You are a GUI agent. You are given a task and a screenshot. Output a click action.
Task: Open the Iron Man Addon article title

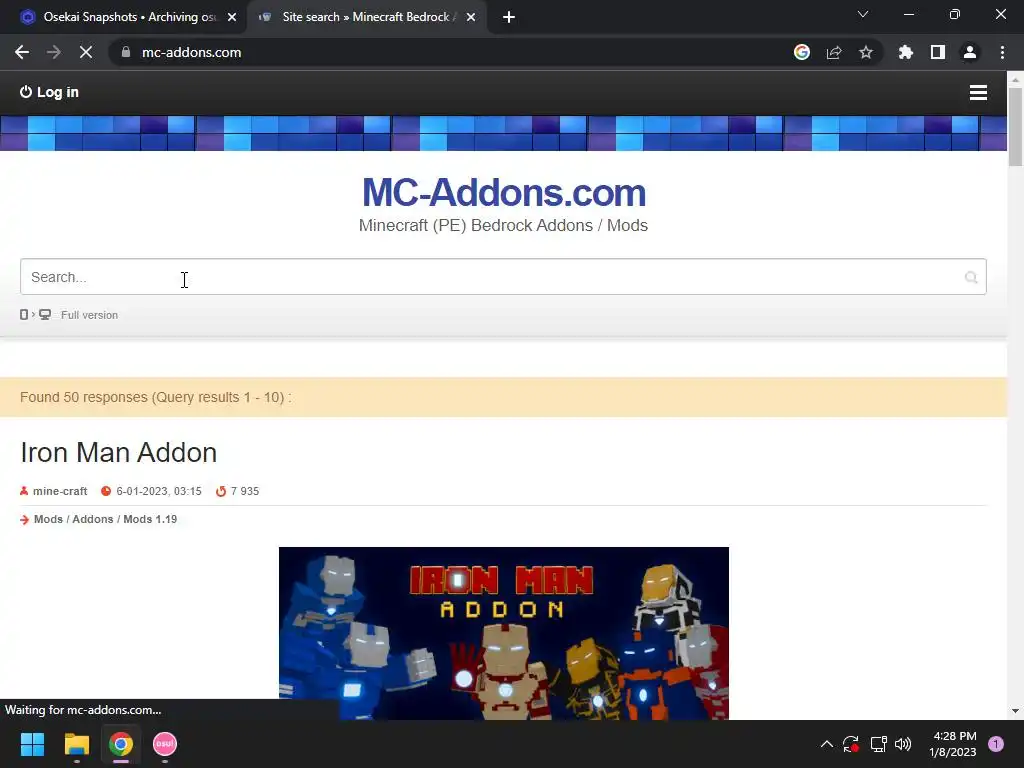tap(119, 453)
